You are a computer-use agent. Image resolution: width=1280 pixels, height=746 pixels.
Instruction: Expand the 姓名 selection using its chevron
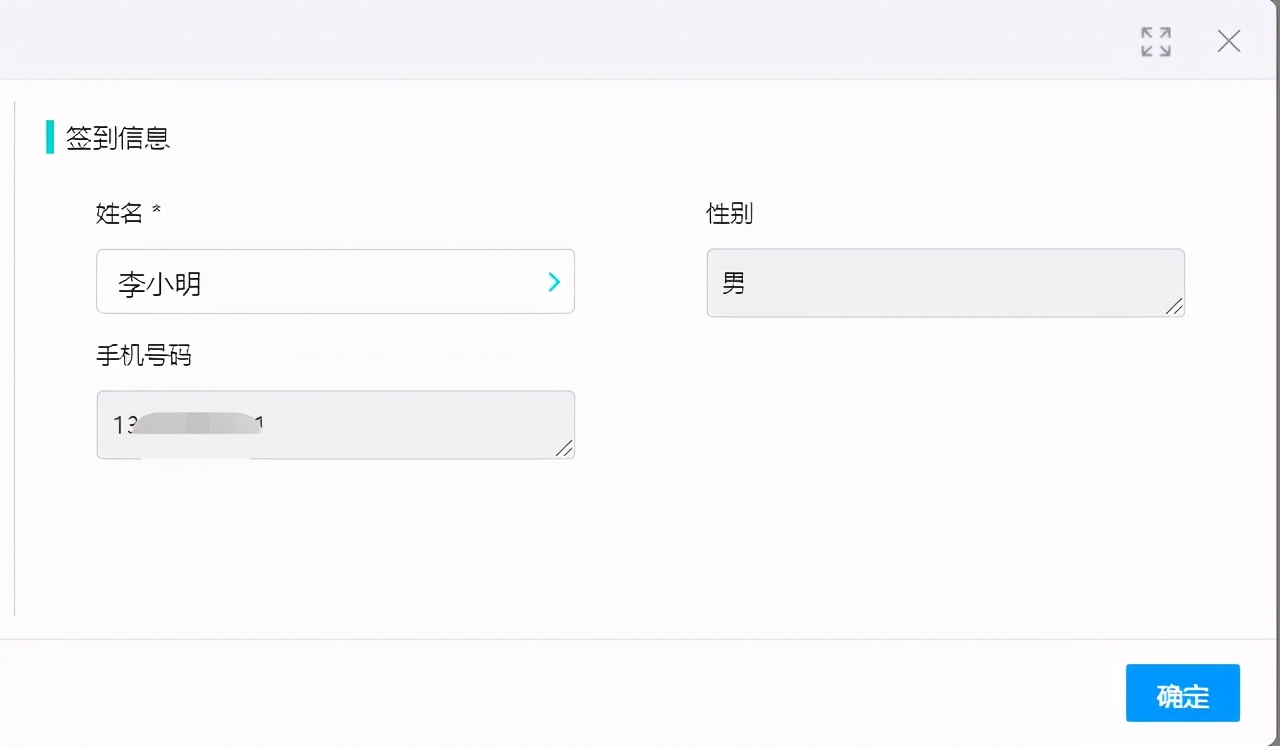[553, 282]
